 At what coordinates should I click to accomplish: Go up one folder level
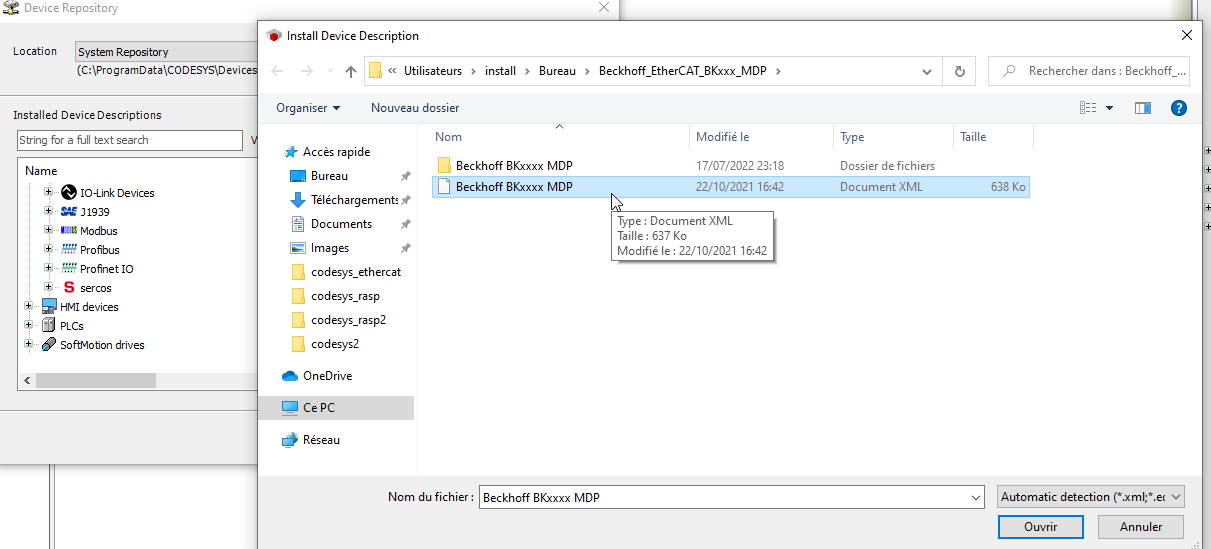pos(351,71)
